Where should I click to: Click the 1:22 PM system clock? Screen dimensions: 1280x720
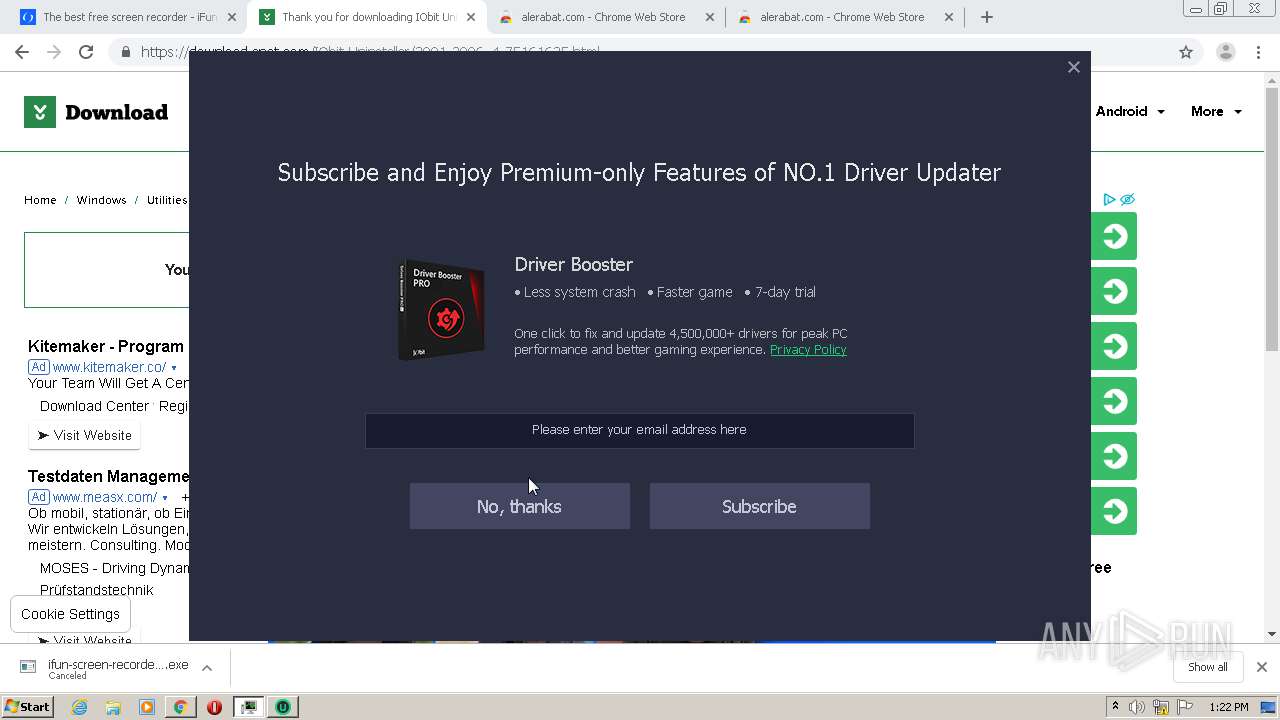[1229, 707]
